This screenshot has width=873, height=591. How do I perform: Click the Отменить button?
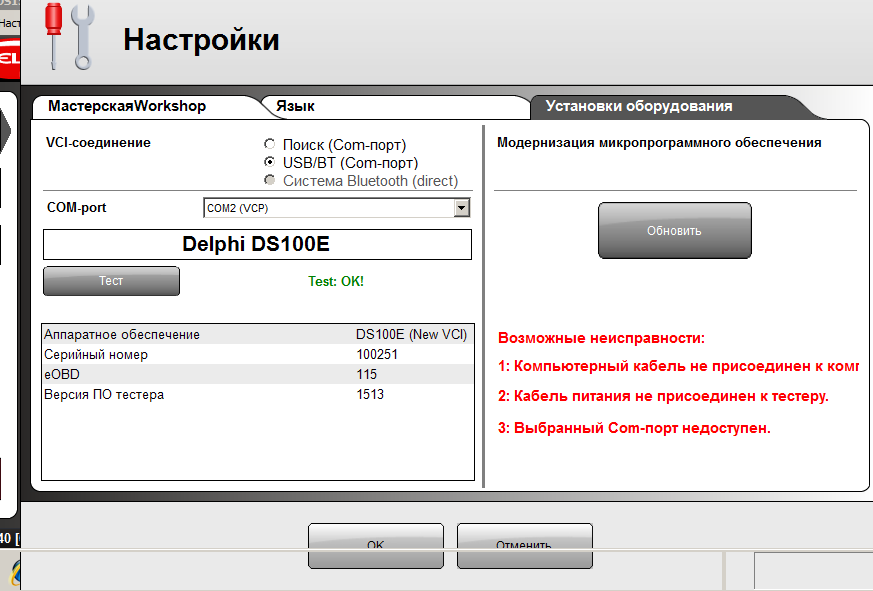tap(524, 545)
